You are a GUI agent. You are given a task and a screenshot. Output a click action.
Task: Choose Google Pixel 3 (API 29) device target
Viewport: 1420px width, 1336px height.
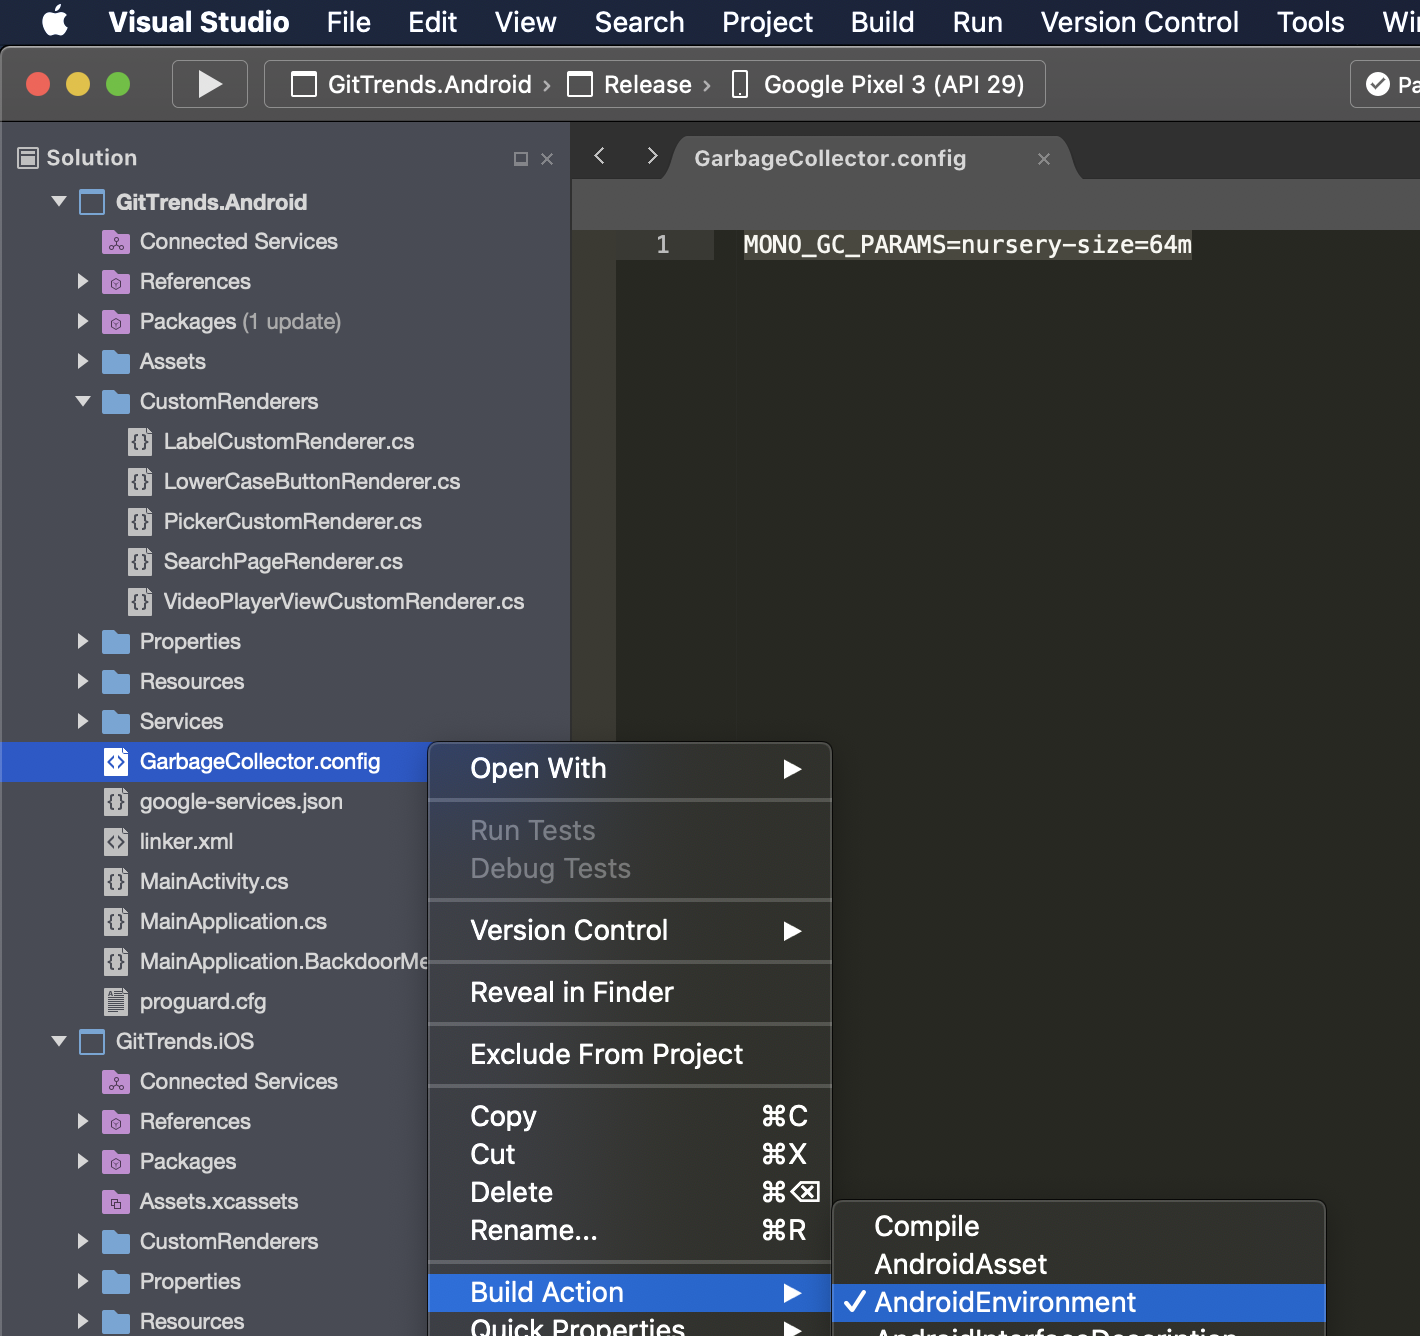878,85
